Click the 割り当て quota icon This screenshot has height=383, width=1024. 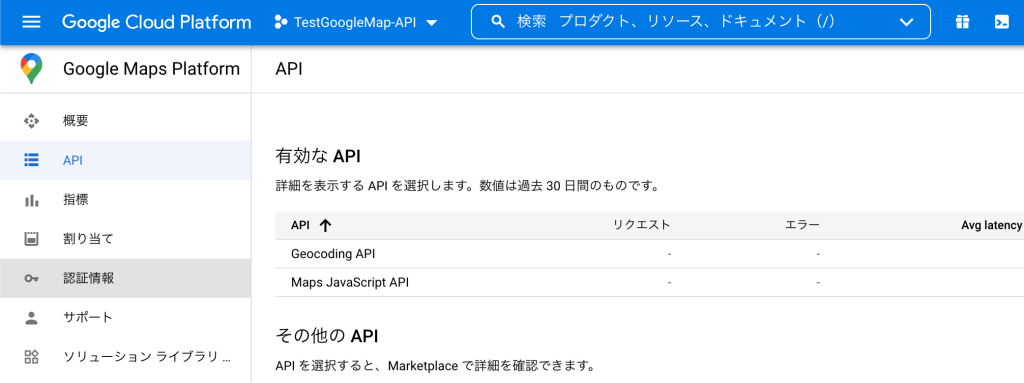pos(31,239)
